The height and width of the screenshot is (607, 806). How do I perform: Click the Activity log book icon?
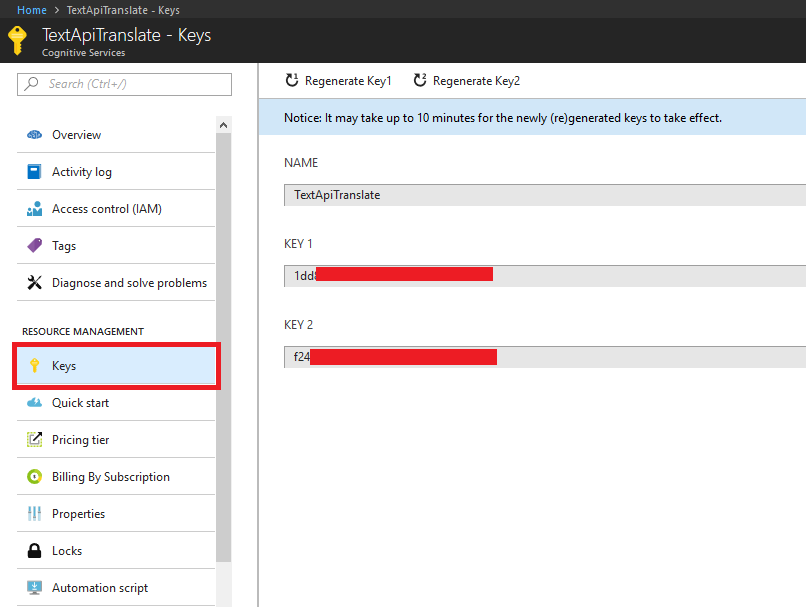(x=34, y=172)
